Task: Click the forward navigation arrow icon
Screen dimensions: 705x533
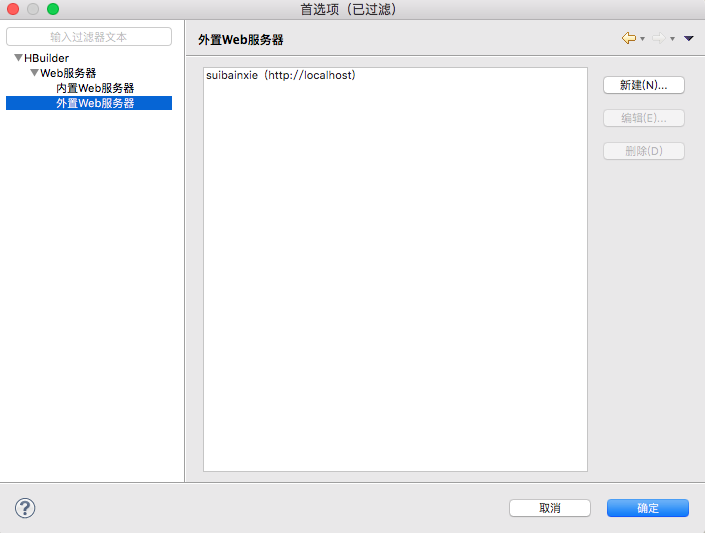Action: [x=659, y=38]
